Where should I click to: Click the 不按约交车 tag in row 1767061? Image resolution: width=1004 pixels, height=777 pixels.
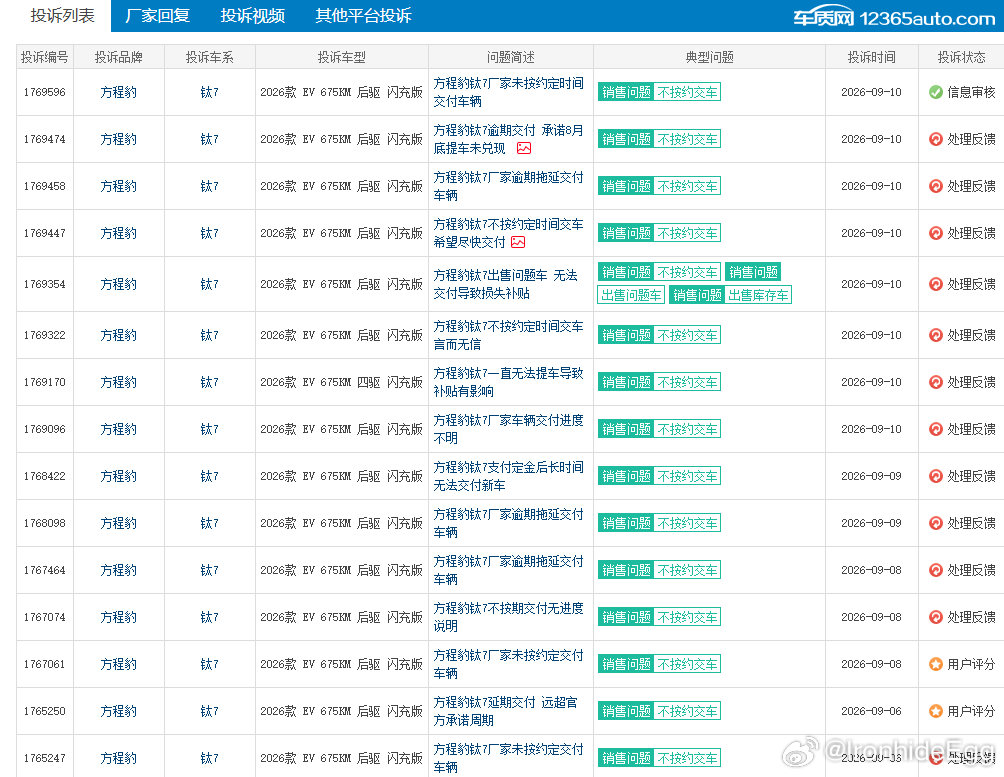pyautogui.click(x=687, y=664)
